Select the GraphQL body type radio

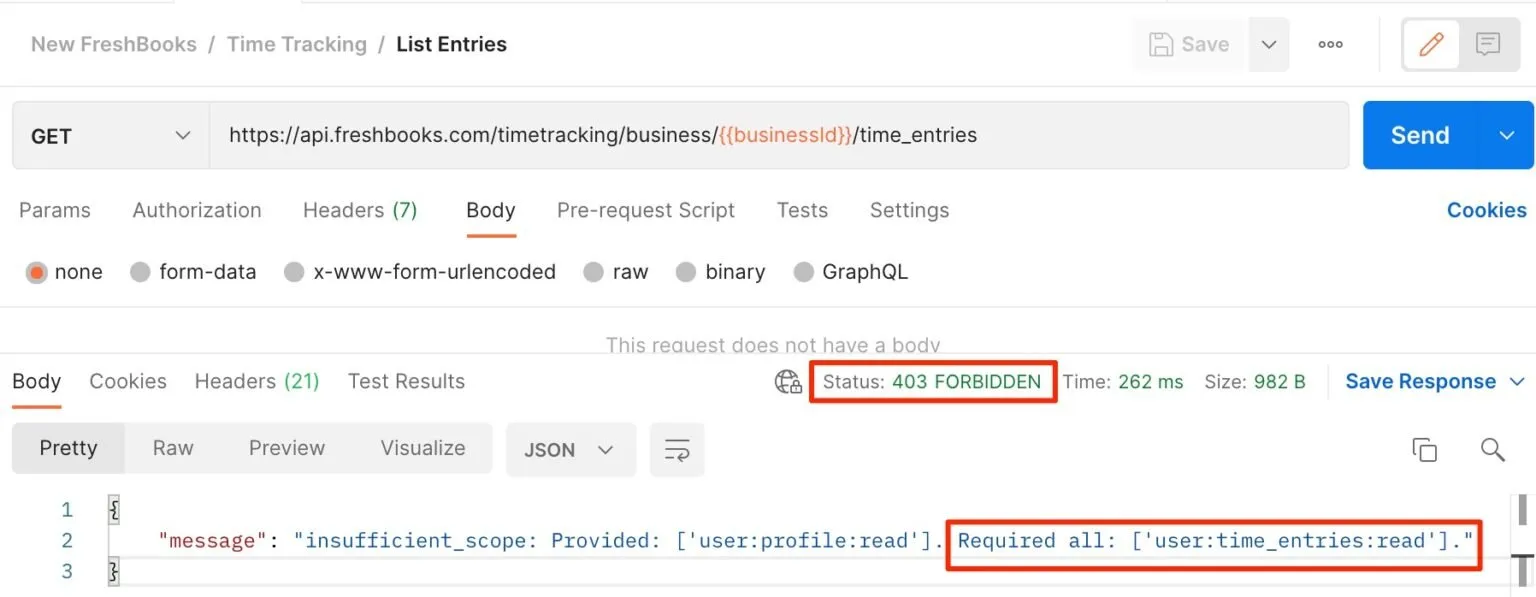804,271
